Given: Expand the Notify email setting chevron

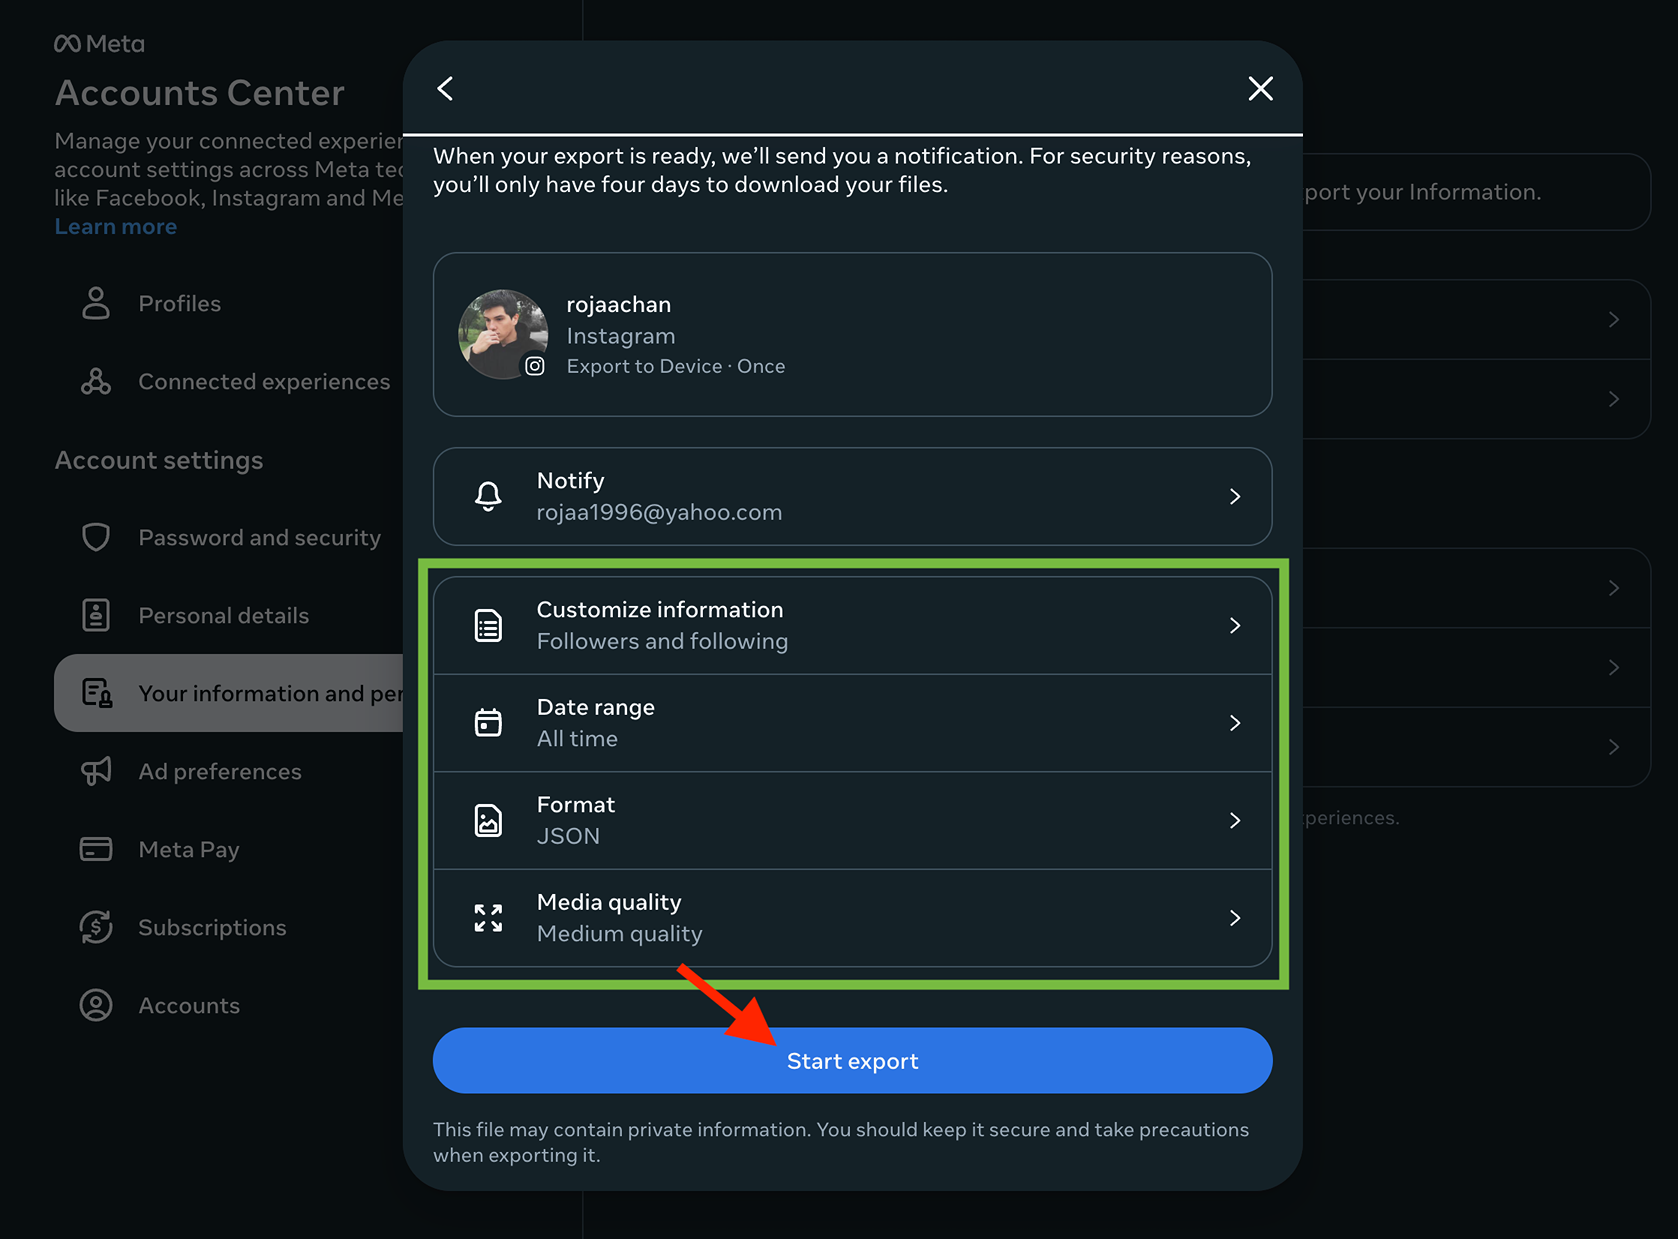Looking at the screenshot, I should click(x=1235, y=497).
